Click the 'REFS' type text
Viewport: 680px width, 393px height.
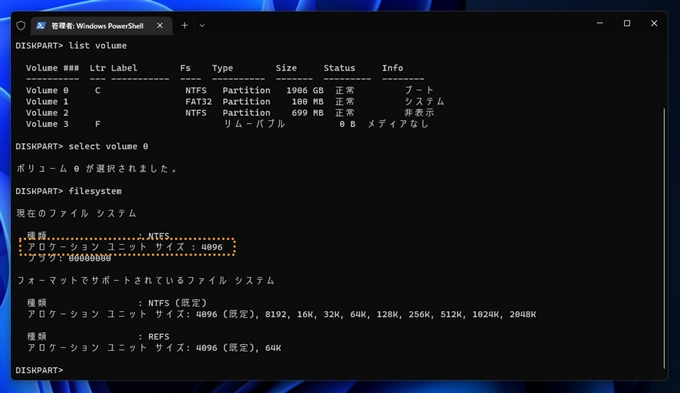[159, 337]
